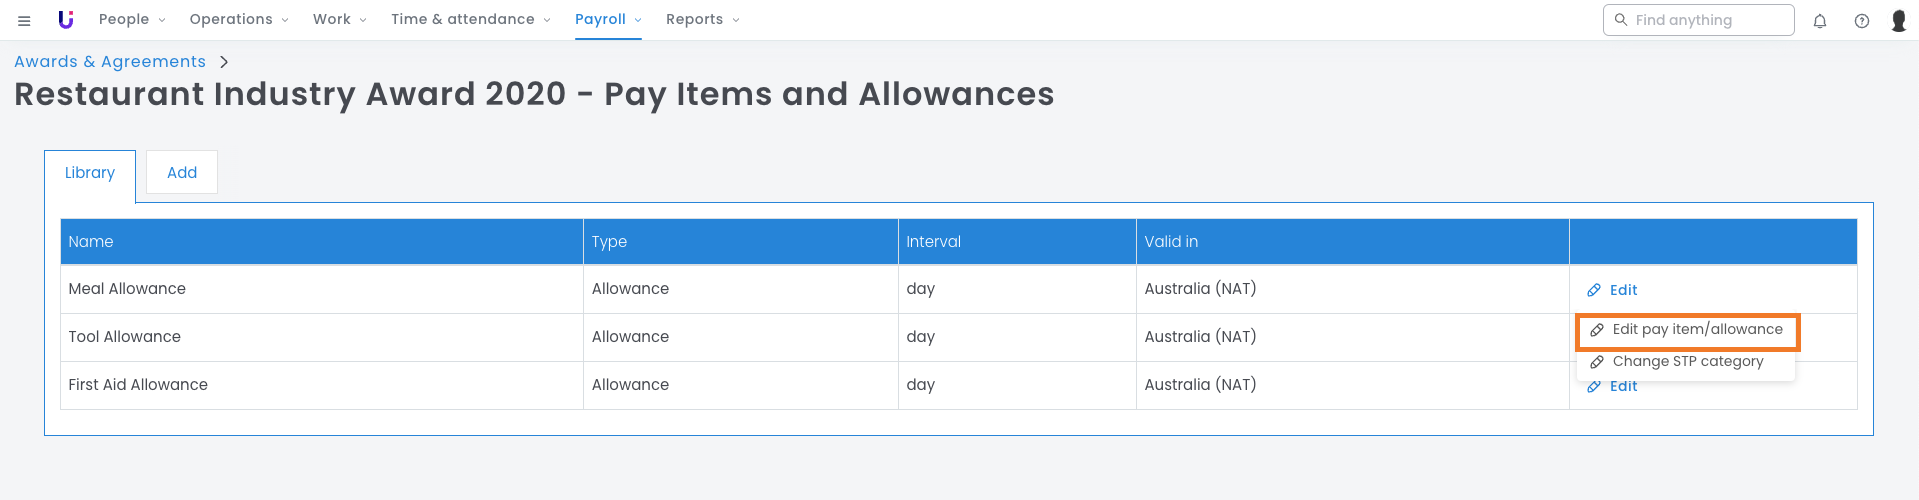1919x500 pixels.
Task: Expand the Operations dropdown menu
Action: [x=239, y=20]
